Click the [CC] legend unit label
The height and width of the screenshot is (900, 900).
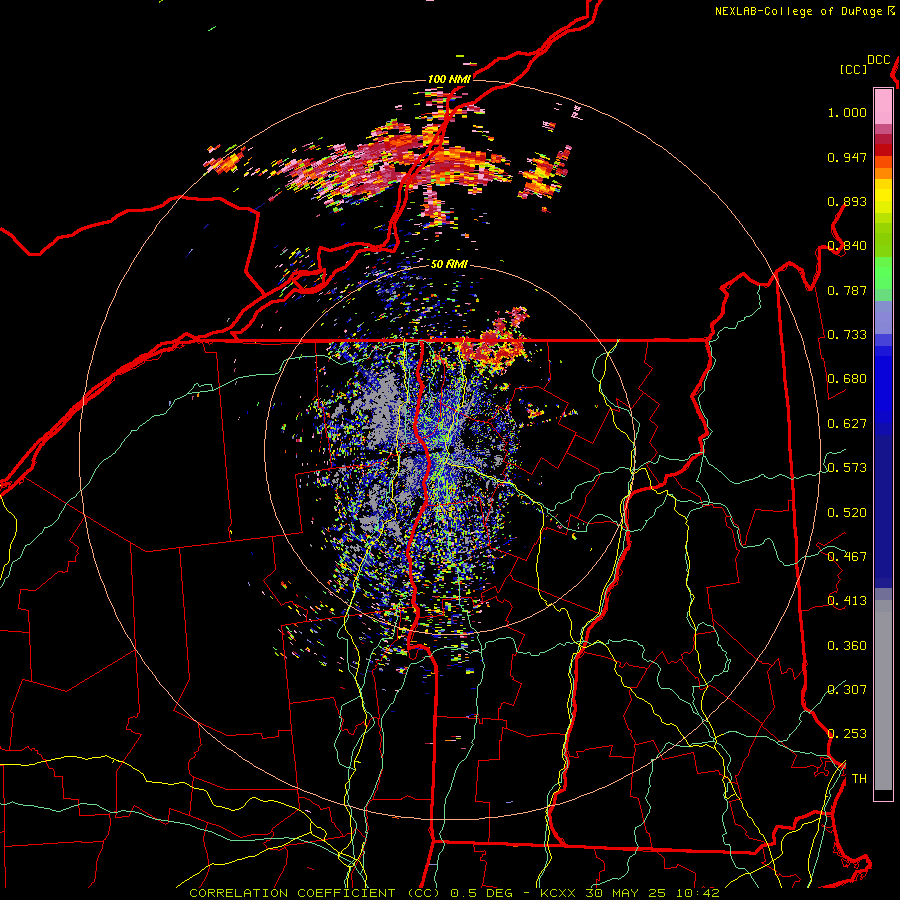point(854,69)
